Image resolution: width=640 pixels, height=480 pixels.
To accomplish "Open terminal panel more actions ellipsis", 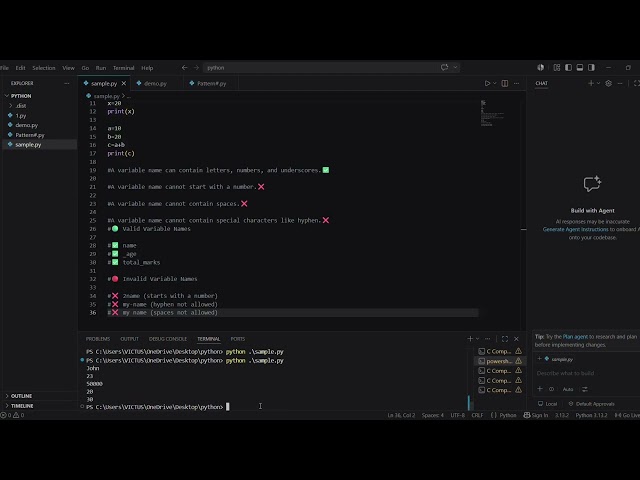I will click(x=488, y=339).
